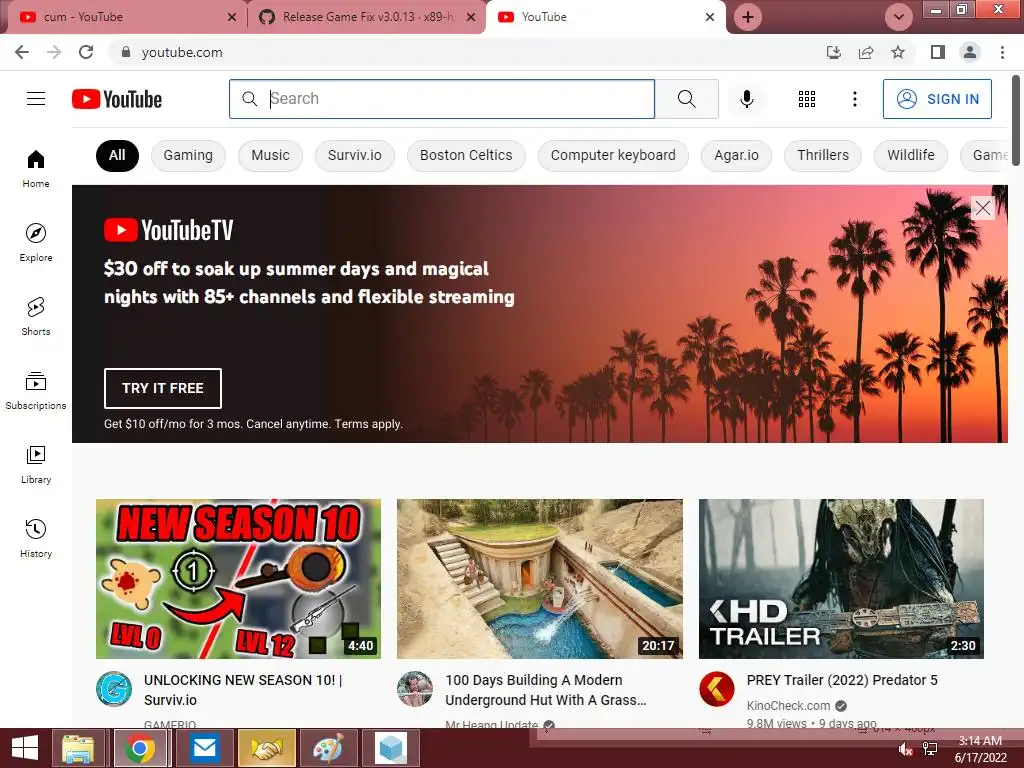The image size is (1024, 768).
Task: Open the YouTube apps grid
Action: (807, 99)
